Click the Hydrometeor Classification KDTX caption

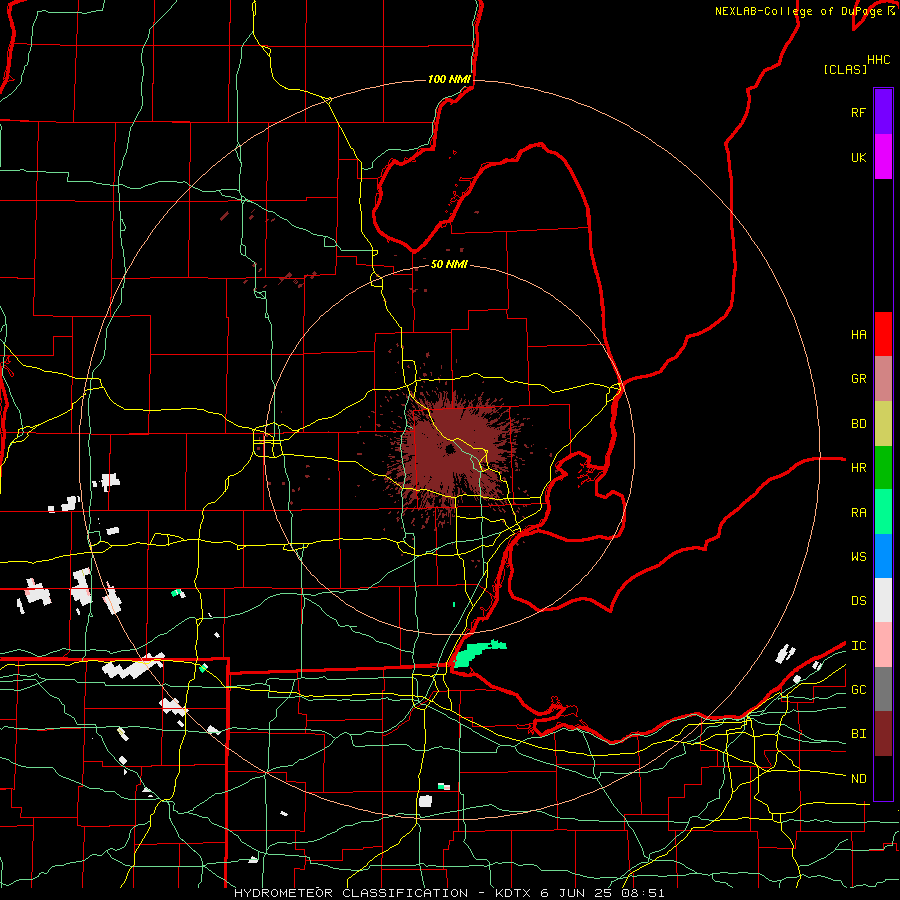click(449, 893)
